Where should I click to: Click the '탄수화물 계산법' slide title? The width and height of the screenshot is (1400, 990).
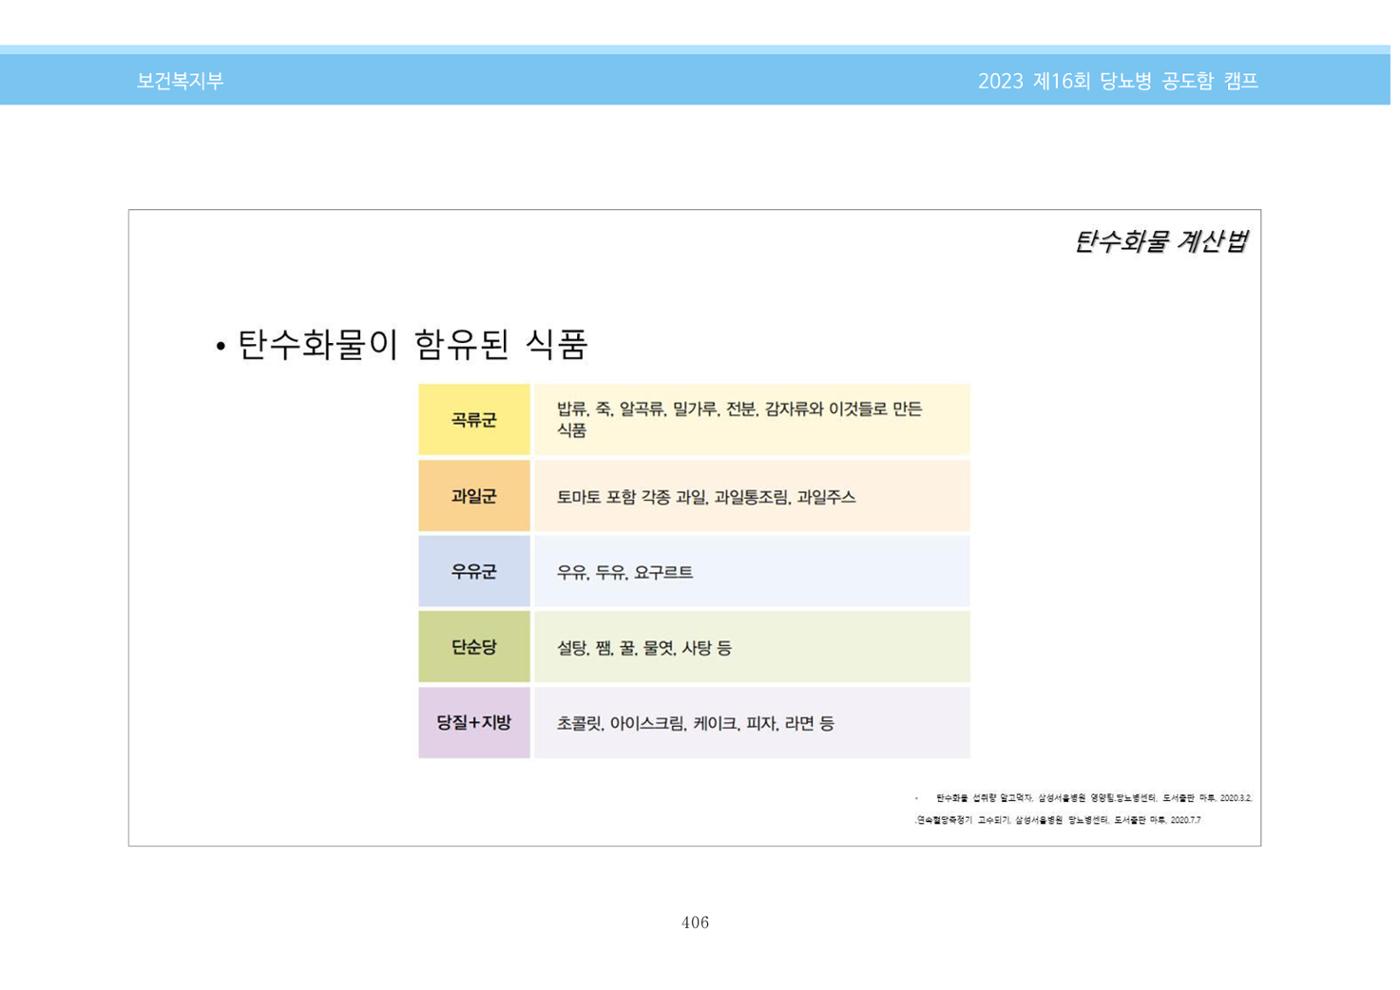tap(1160, 241)
